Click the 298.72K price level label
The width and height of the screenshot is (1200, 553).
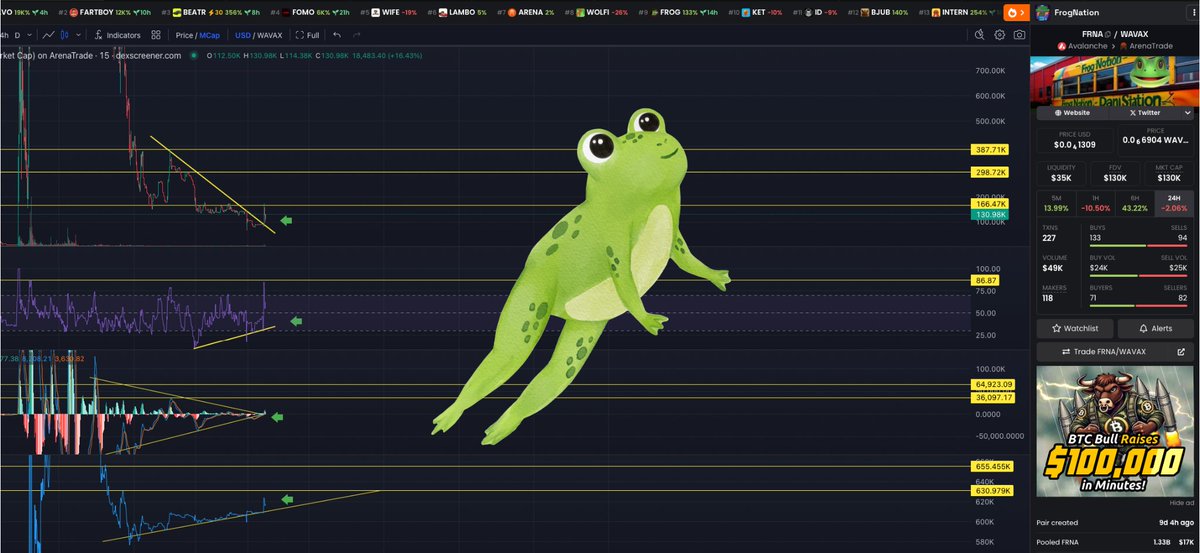(990, 172)
